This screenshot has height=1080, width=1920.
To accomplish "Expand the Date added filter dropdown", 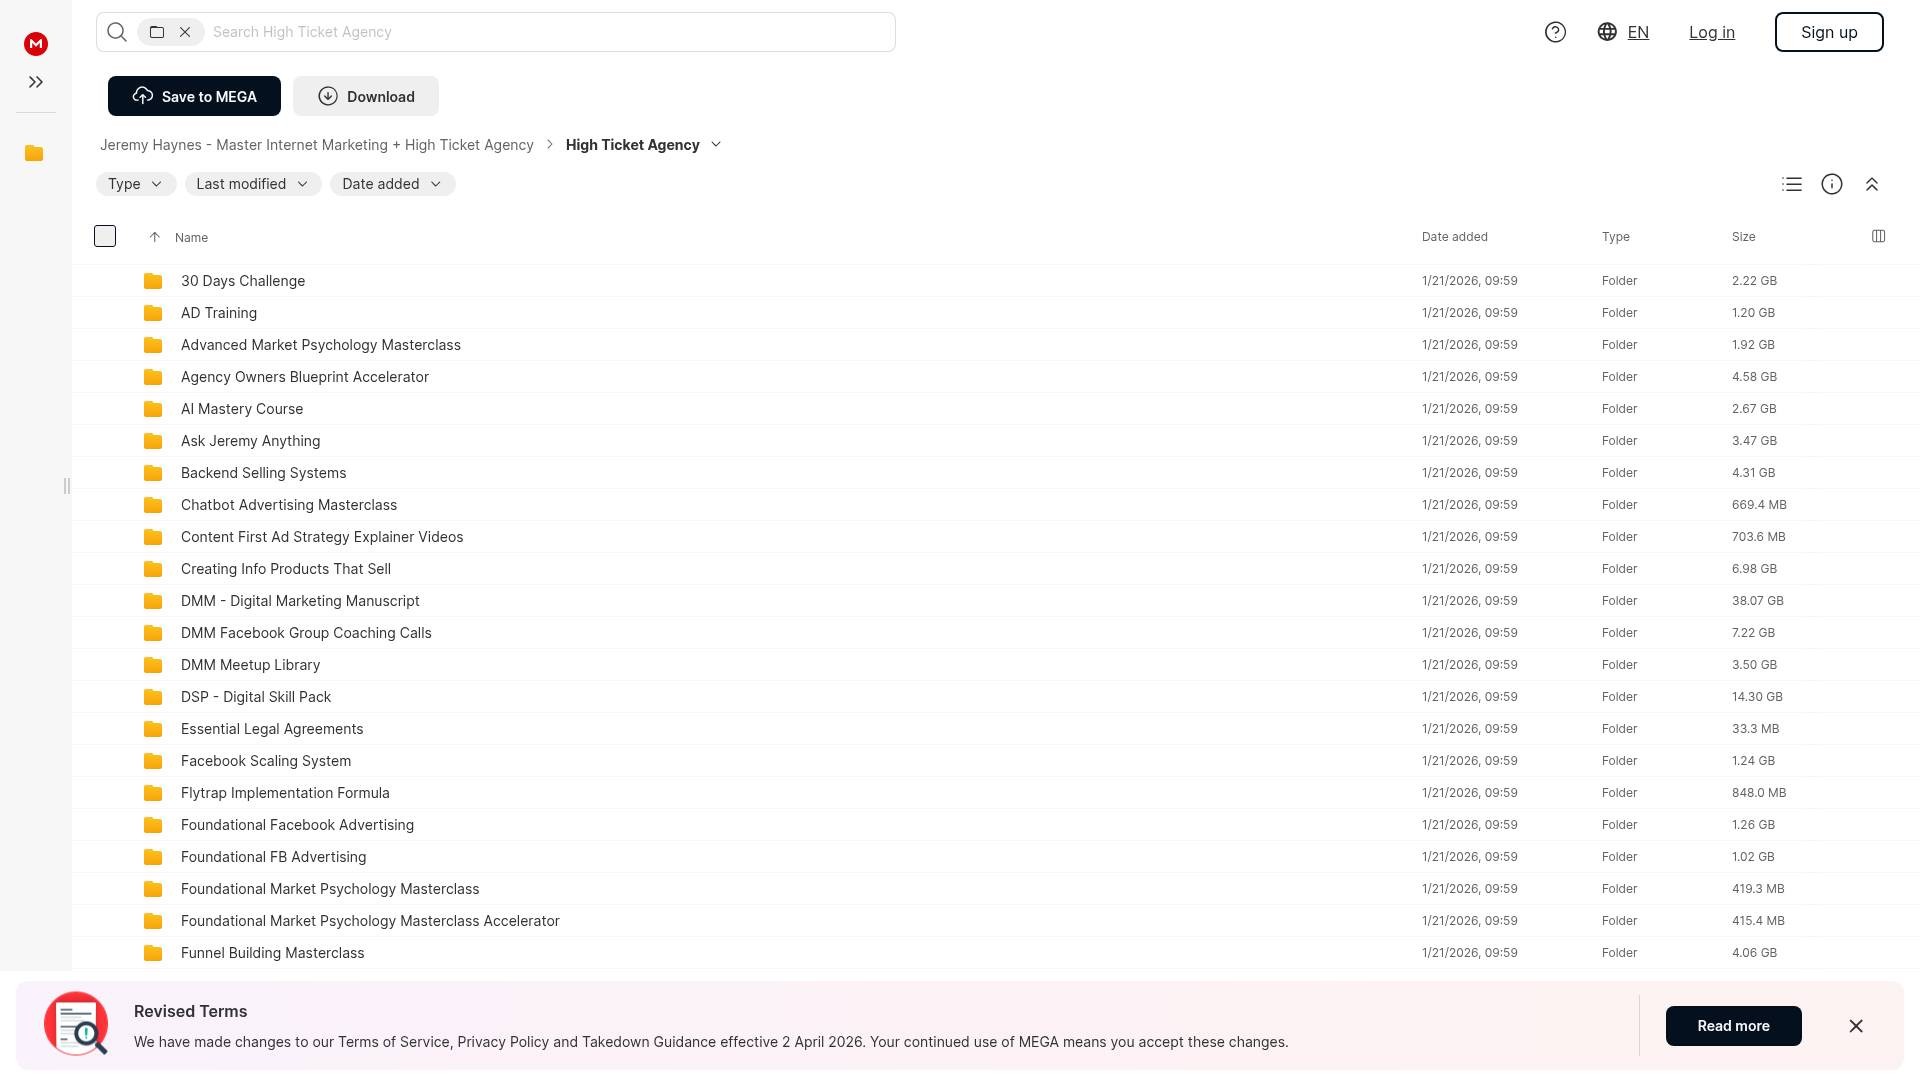I will click(392, 184).
